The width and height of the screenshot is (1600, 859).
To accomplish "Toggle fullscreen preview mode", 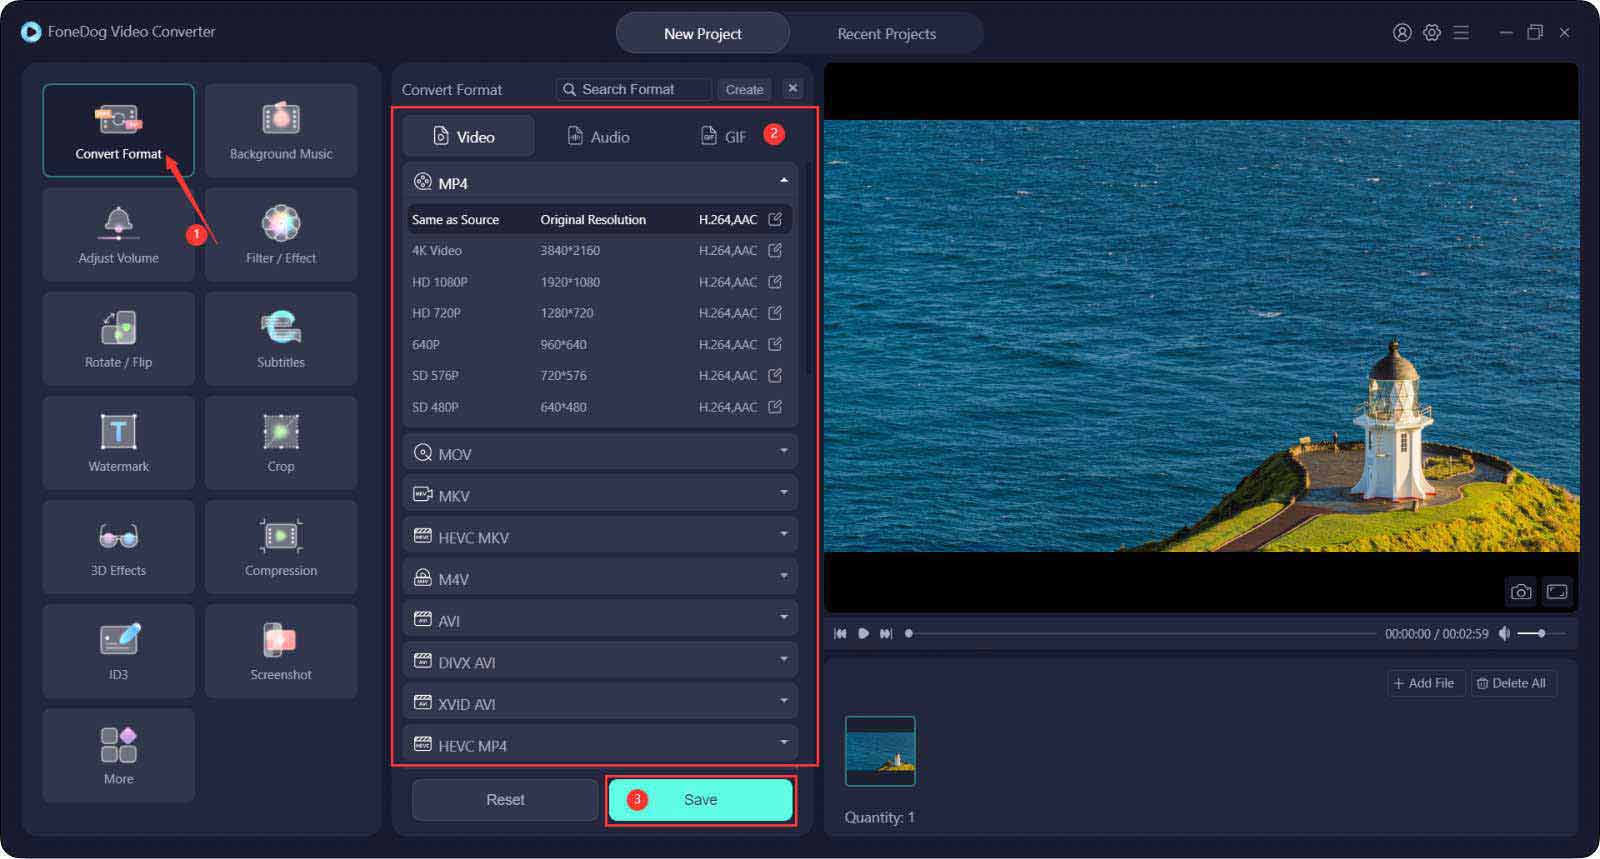I will [1557, 592].
